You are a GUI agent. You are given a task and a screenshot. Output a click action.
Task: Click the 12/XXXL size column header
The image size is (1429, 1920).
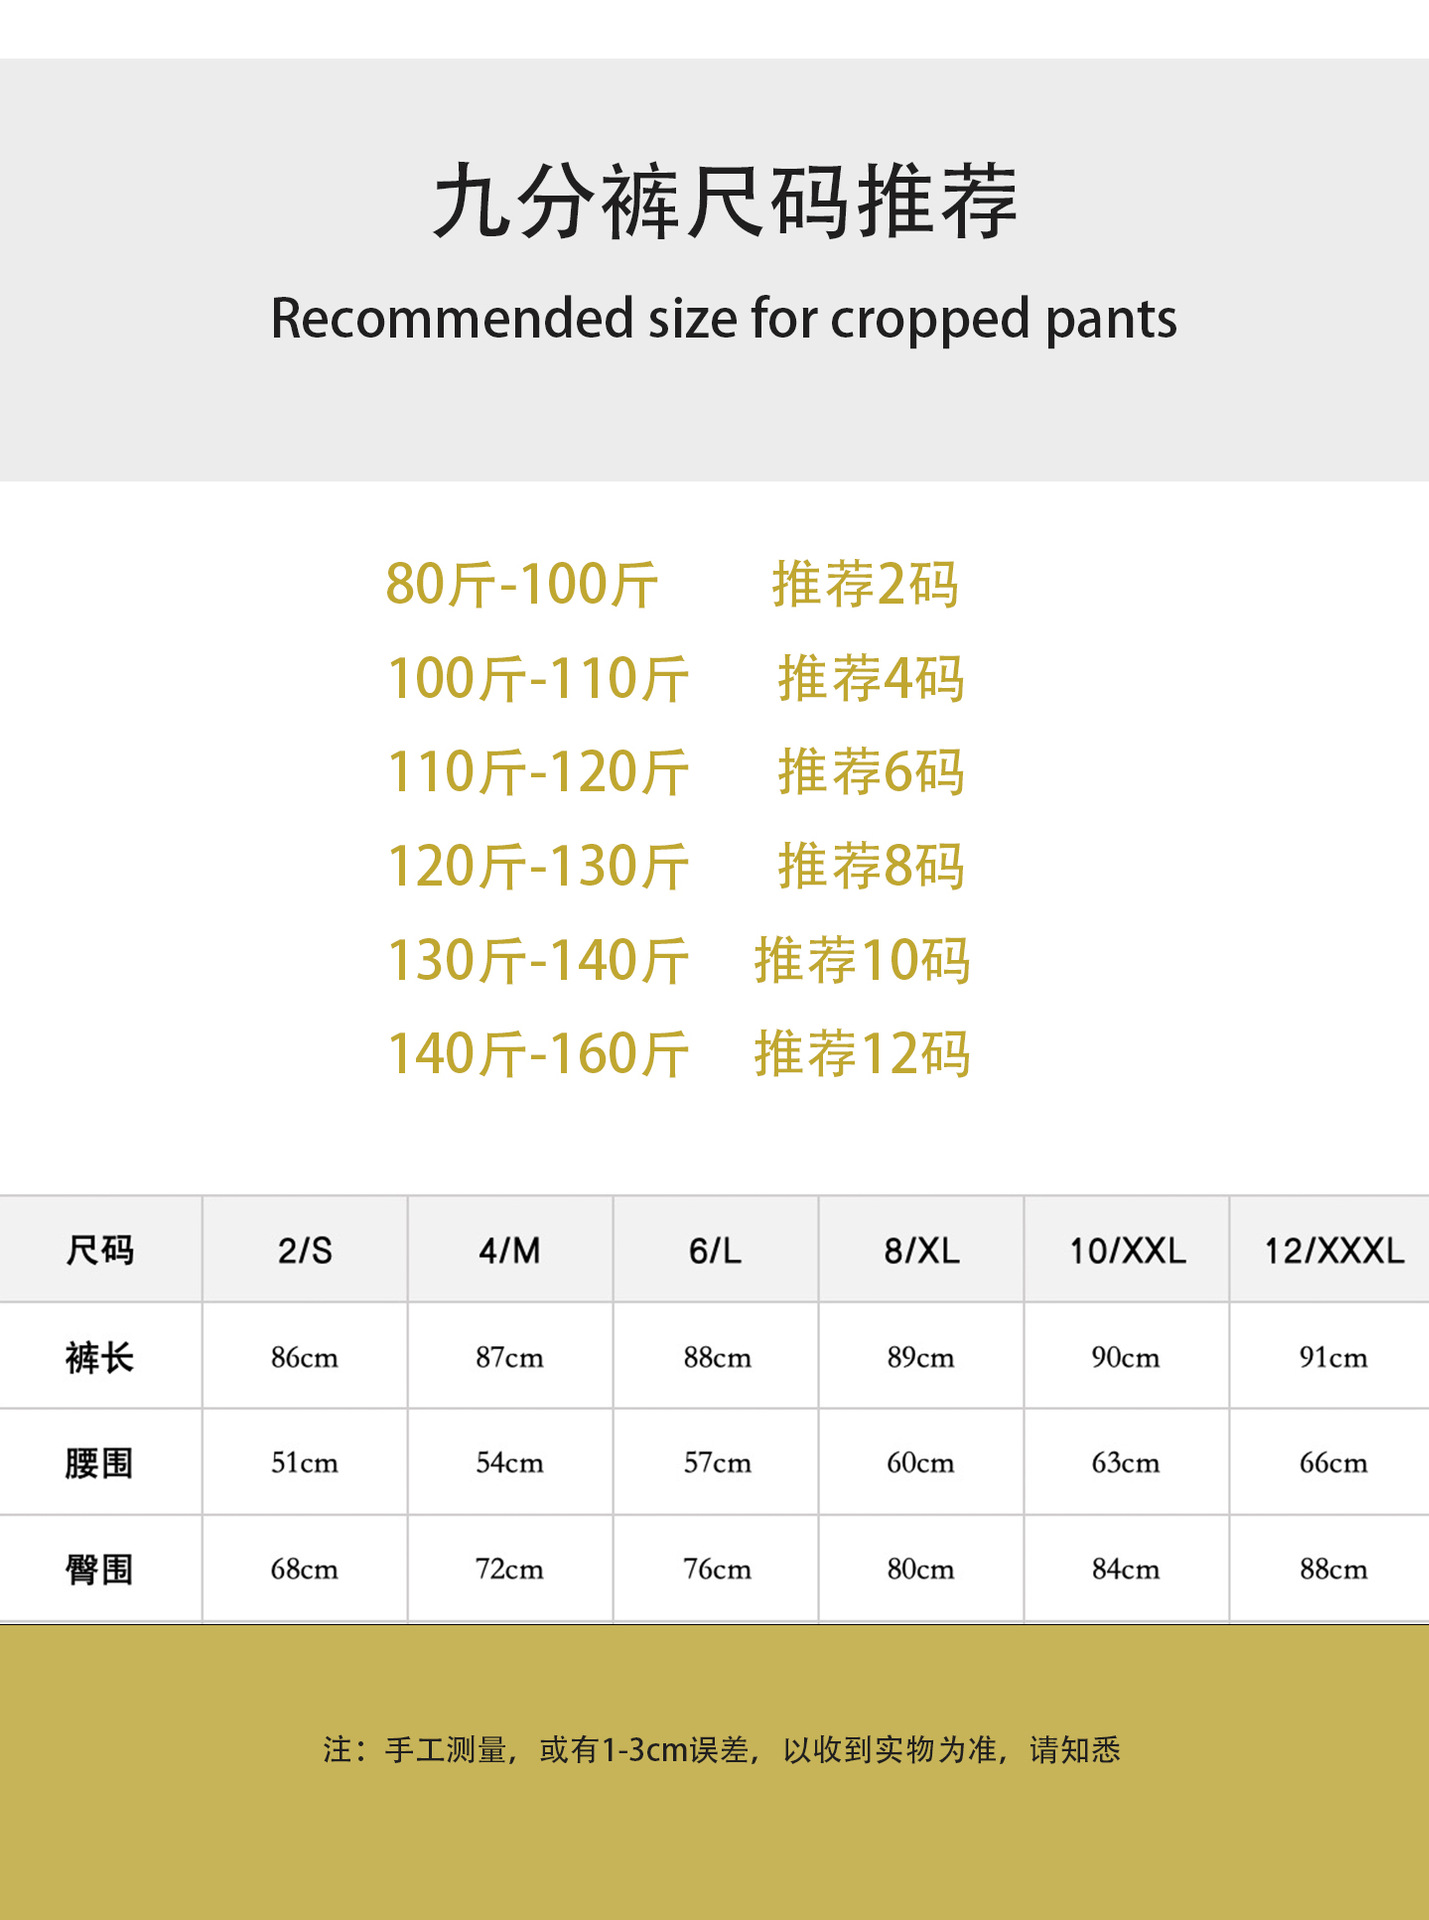point(1333,1250)
